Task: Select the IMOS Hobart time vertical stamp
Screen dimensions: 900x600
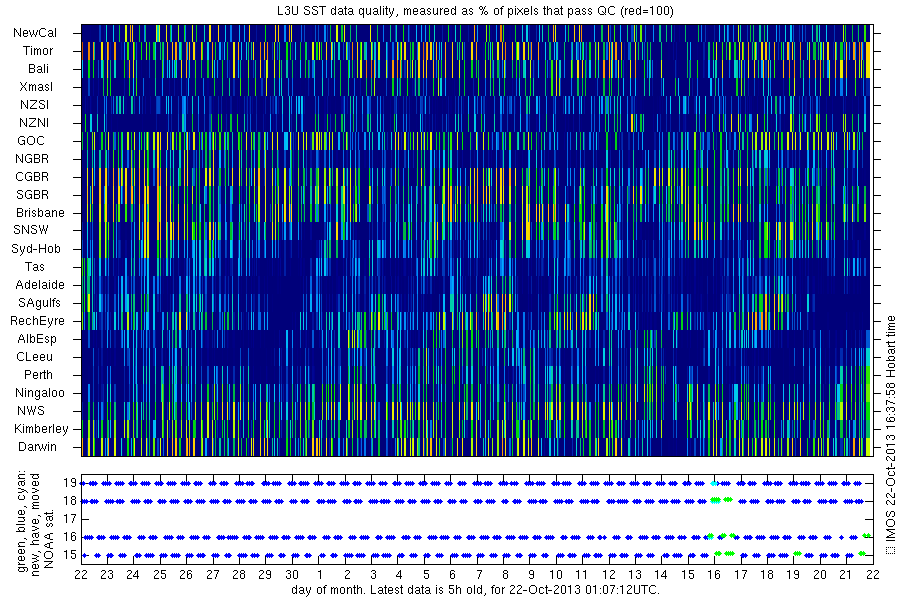Action: (890, 435)
